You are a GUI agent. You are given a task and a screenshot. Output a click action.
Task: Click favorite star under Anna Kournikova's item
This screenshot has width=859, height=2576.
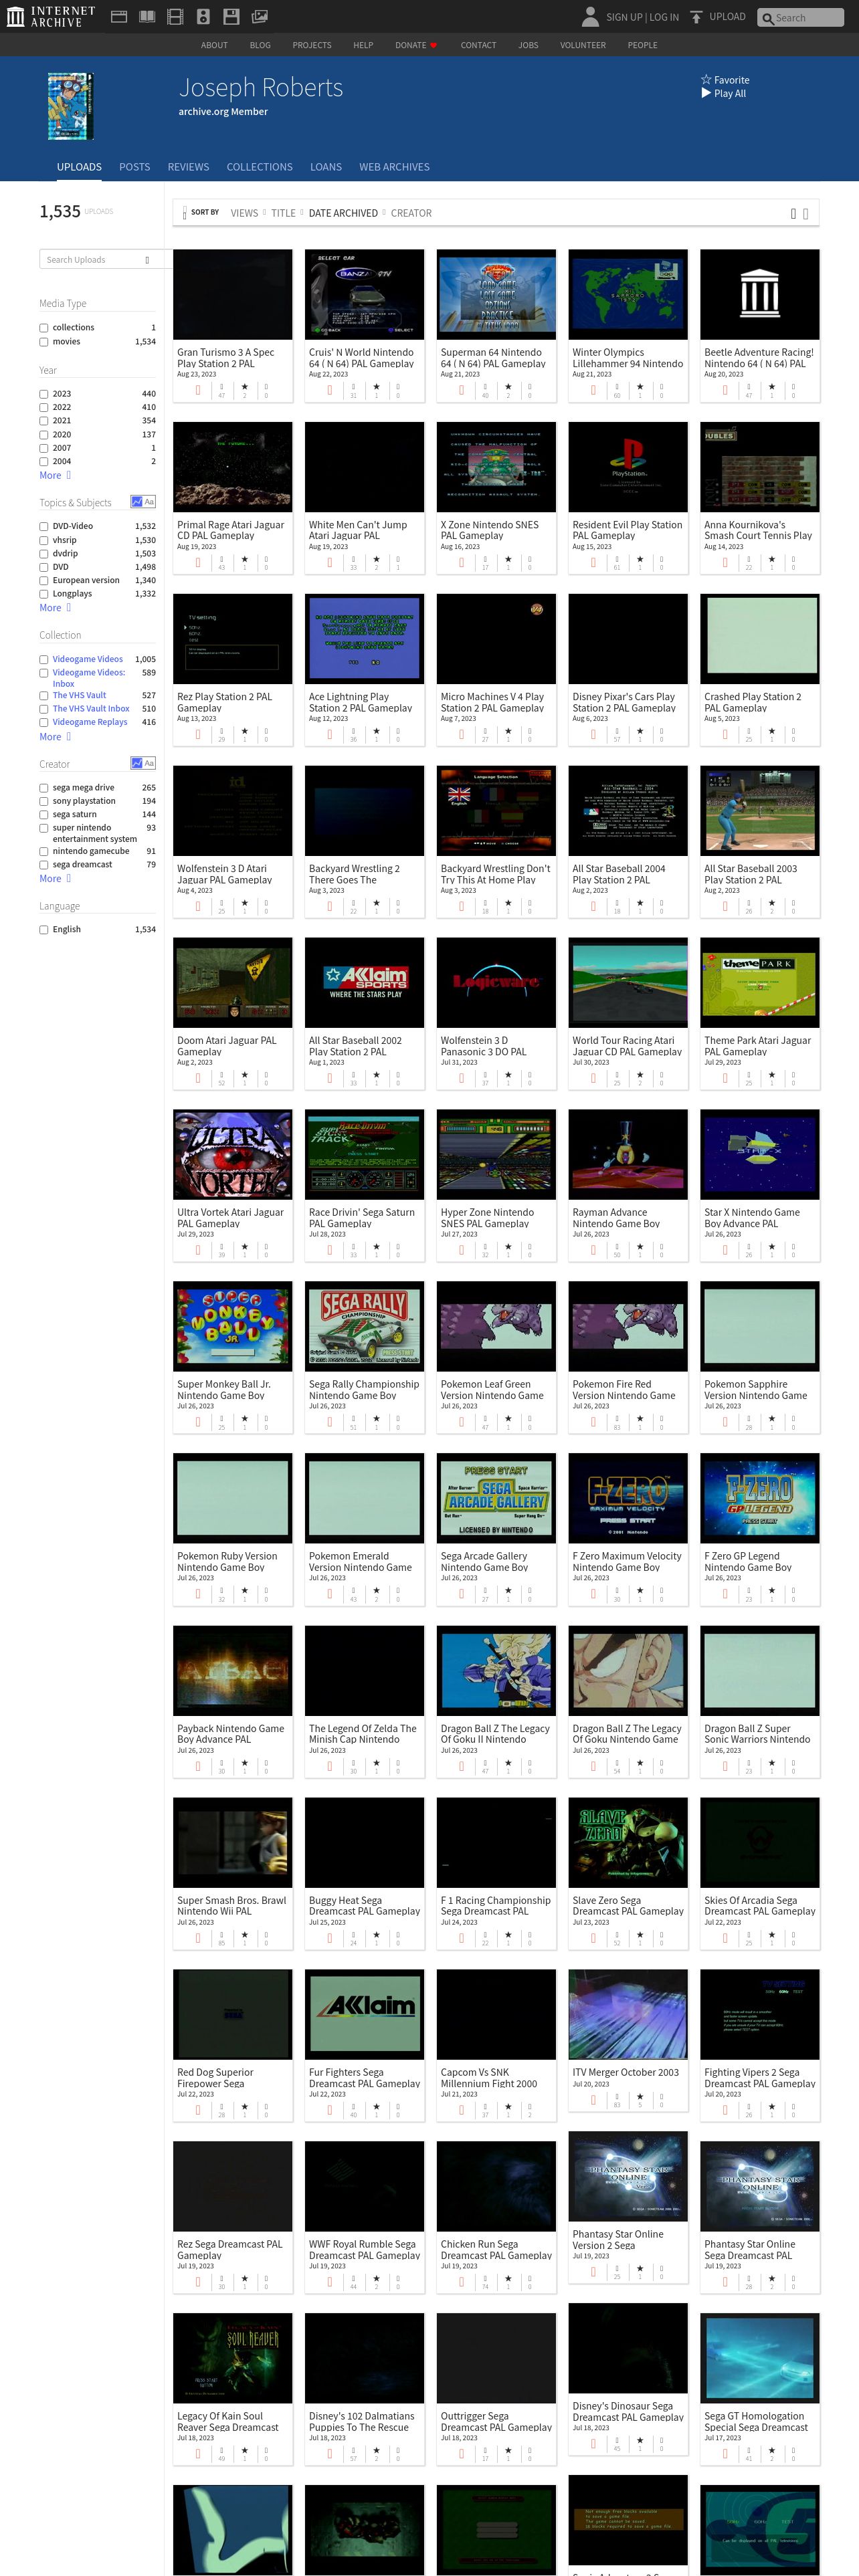coord(771,559)
